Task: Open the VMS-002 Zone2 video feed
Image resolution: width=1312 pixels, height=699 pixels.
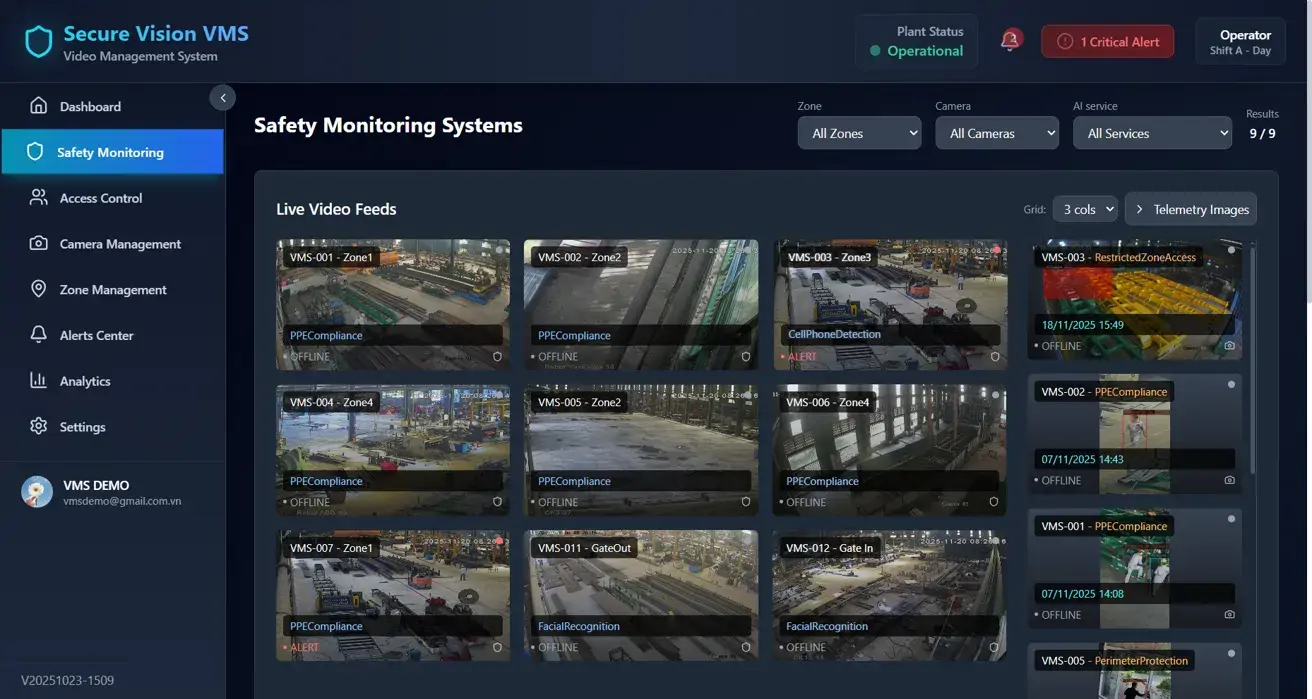Action: 641,304
